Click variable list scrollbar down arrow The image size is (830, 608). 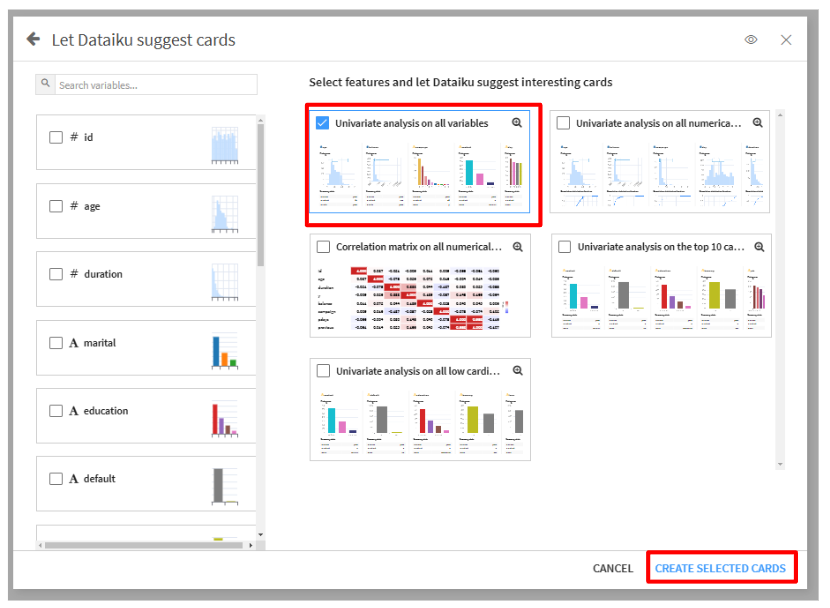(260, 535)
